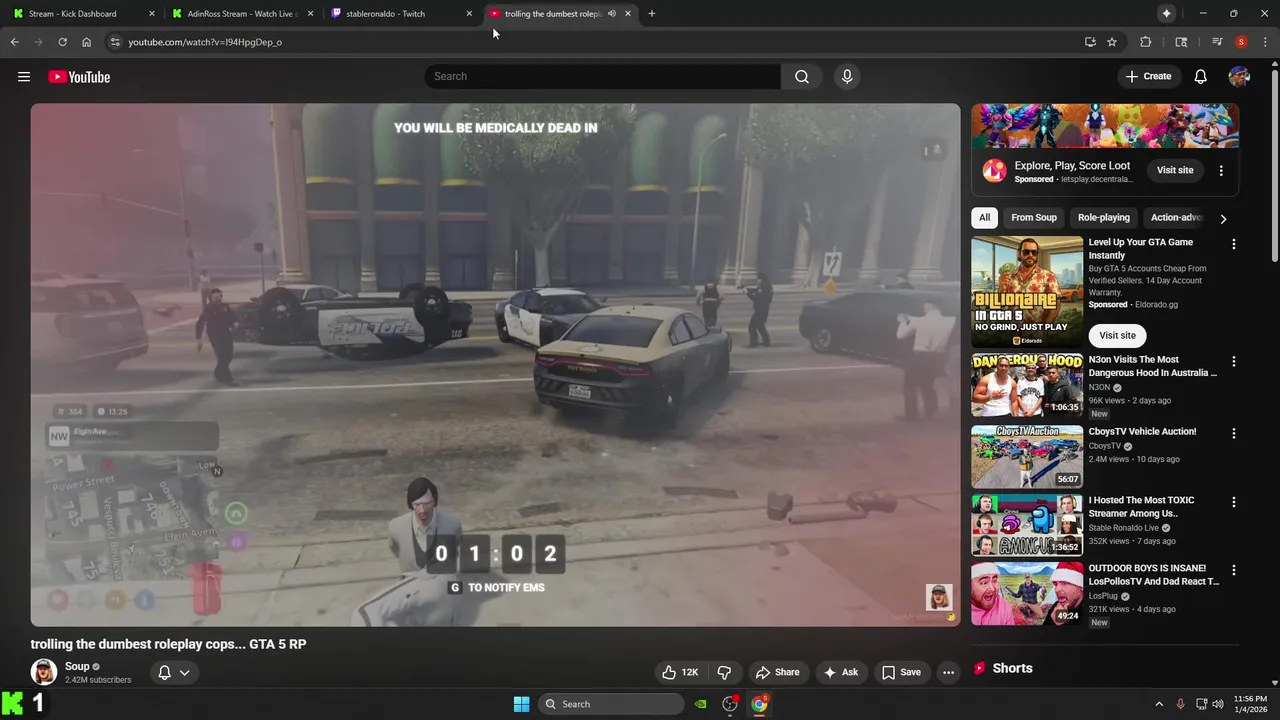Click the Ask button
The height and width of the screenshot is (720, 1280).
(840, 672)
